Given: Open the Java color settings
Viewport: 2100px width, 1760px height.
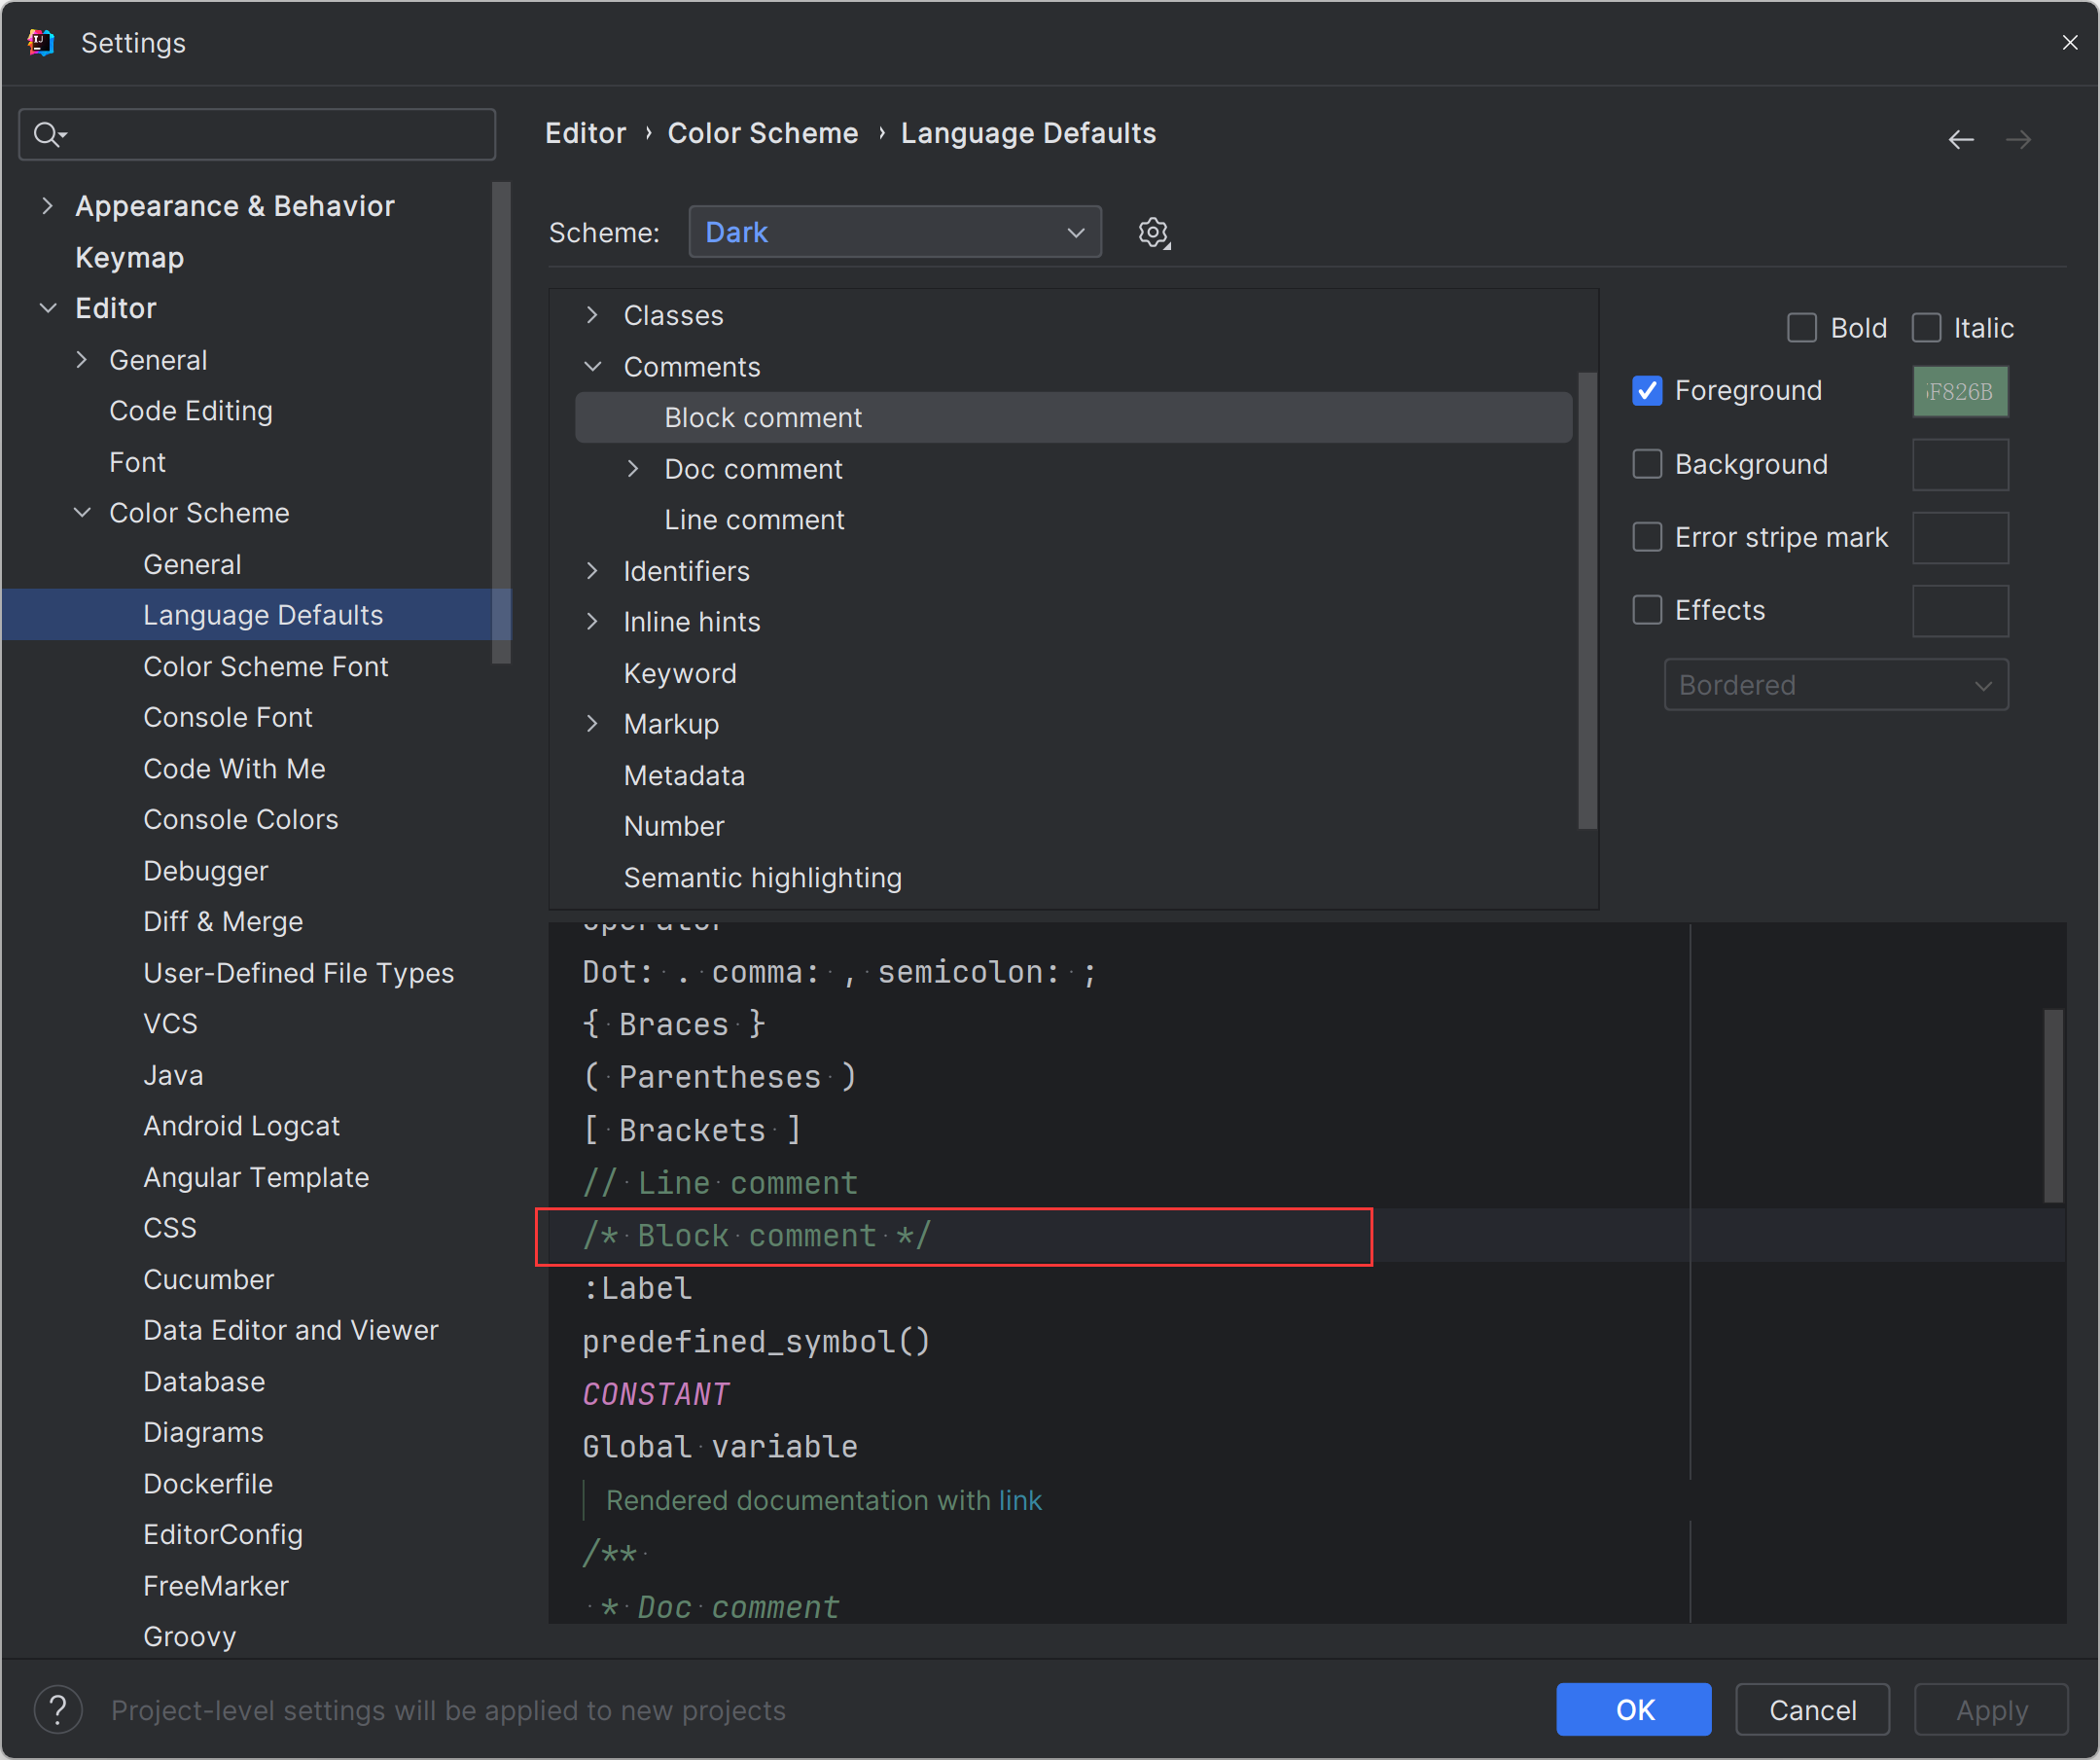Looking at the screenshot, I should click(x=173, y=1075).
